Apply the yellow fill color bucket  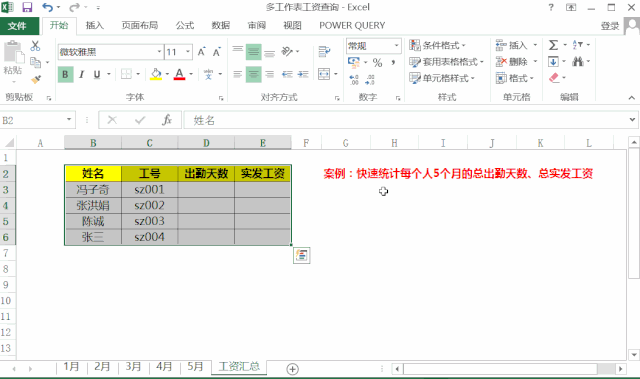156,74
